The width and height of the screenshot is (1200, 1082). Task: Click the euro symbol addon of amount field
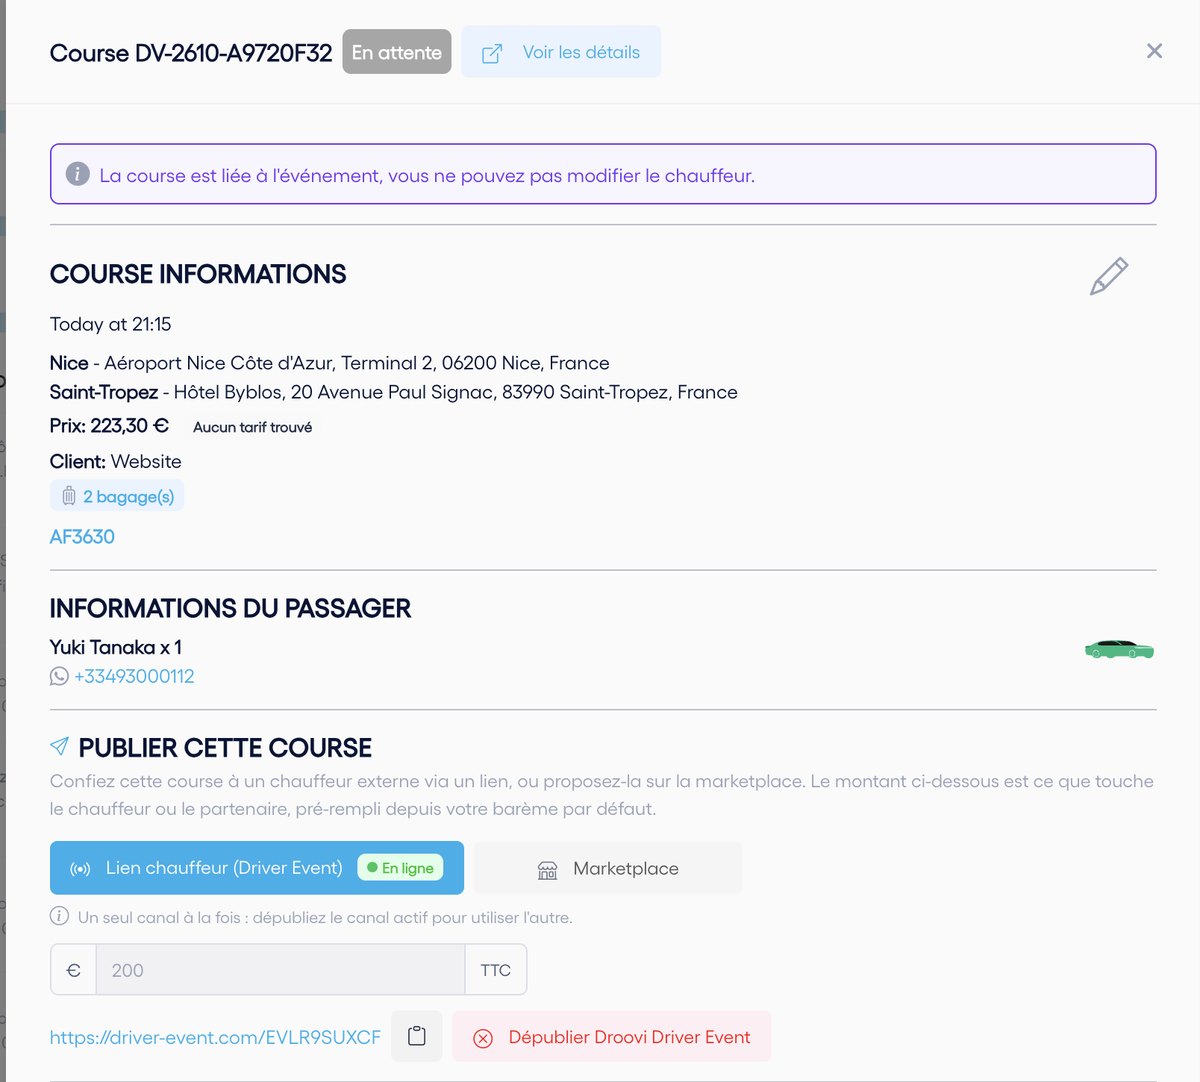73,970
